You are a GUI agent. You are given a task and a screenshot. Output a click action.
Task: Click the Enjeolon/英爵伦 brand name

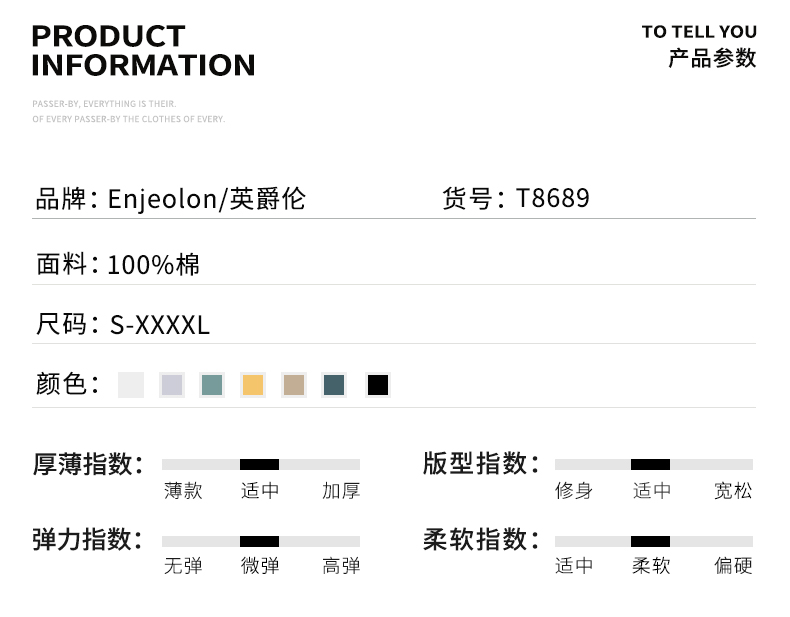tap(206, 199)
